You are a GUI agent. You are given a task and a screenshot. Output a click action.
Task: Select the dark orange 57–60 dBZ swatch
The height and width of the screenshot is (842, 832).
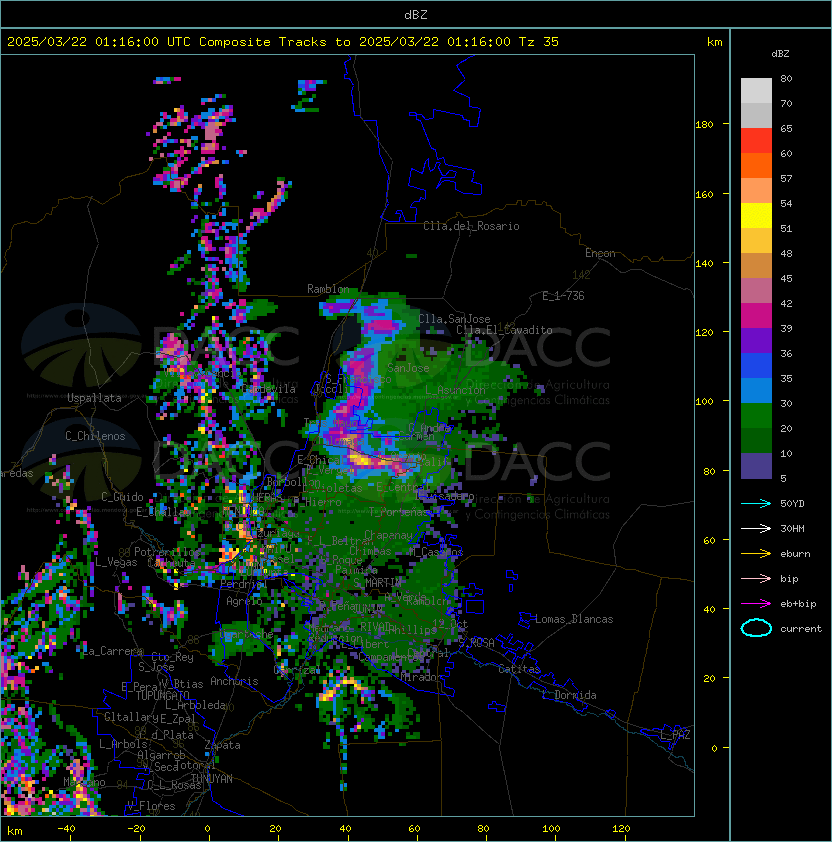(x=756, y=165)
